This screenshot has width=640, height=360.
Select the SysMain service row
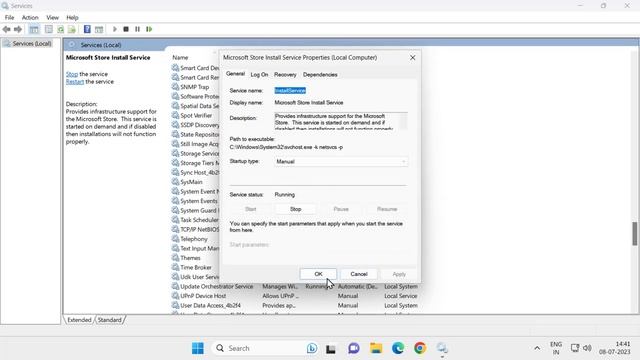(191, 182)
